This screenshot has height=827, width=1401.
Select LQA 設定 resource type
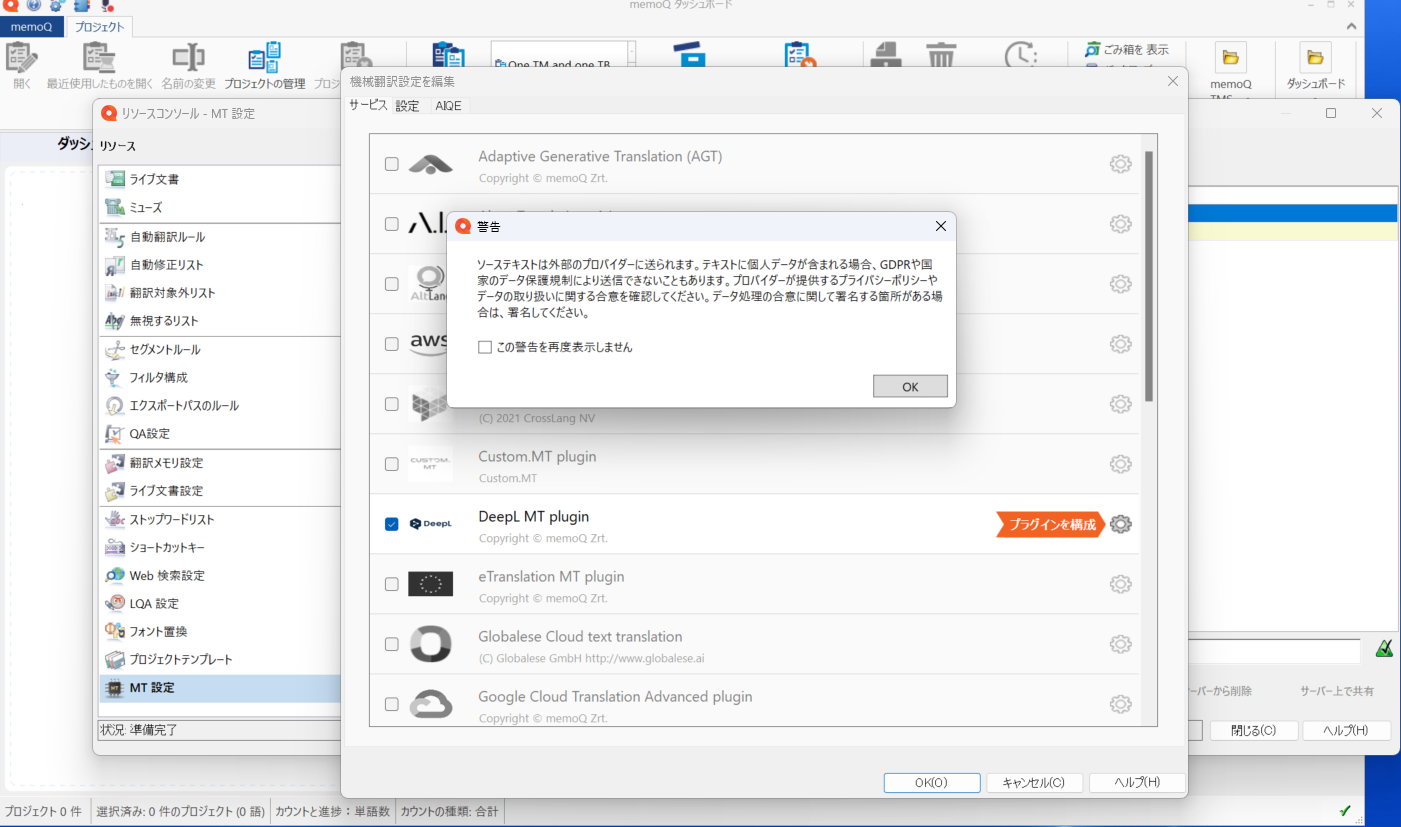(x=220, y=604)
